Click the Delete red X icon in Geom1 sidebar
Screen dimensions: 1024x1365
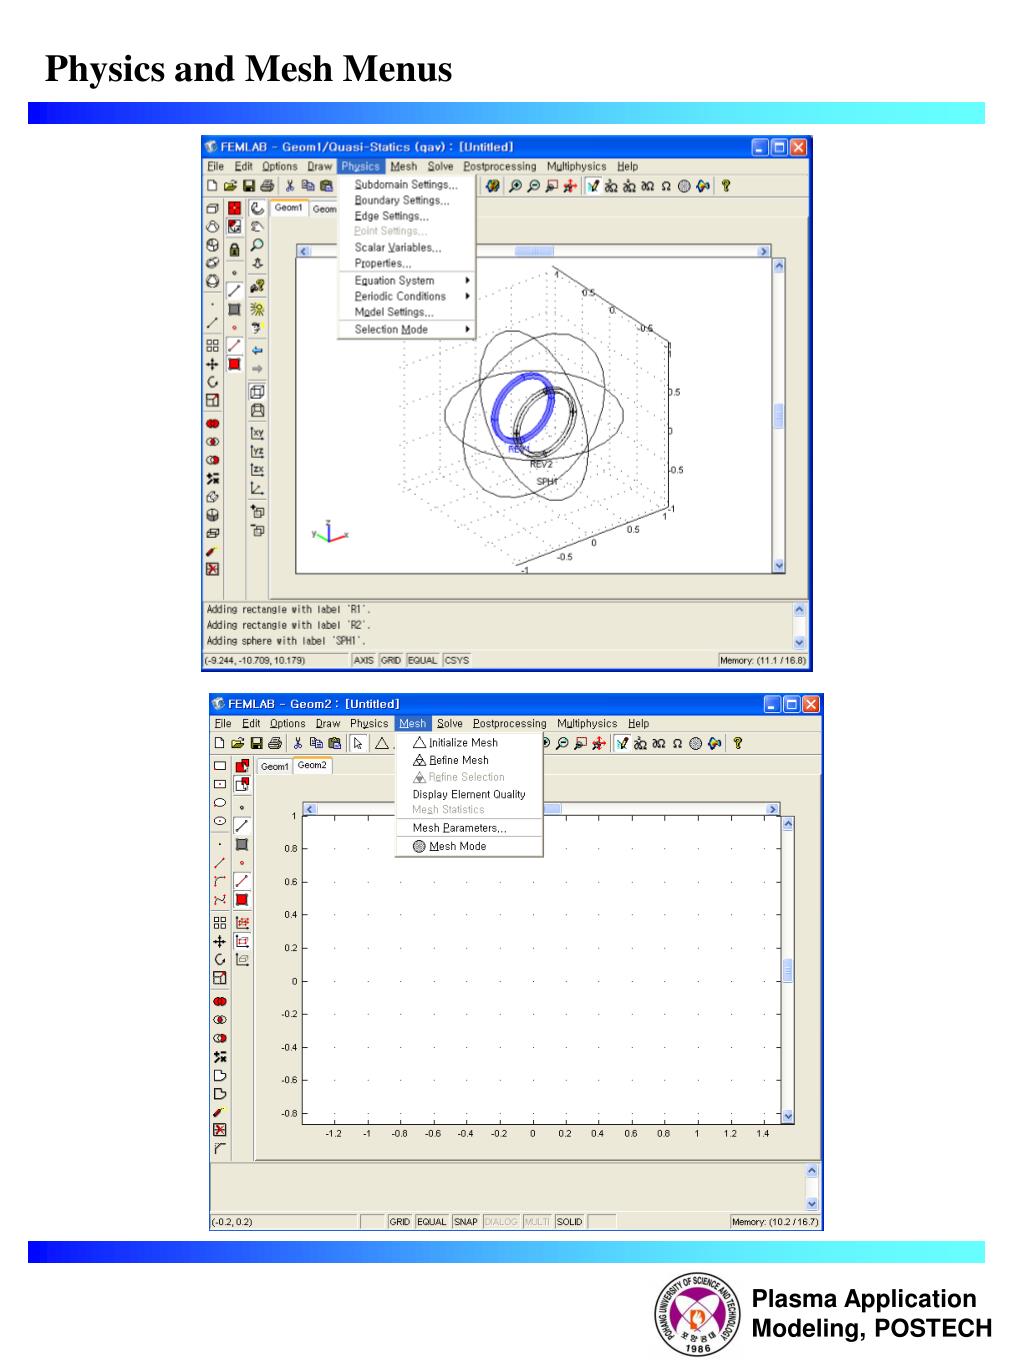pyautogui.click(x=212, y=569)
